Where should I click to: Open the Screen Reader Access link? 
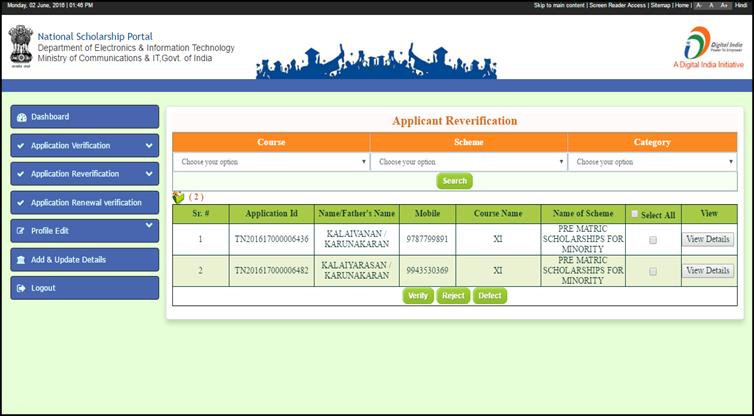coord(617,5)
